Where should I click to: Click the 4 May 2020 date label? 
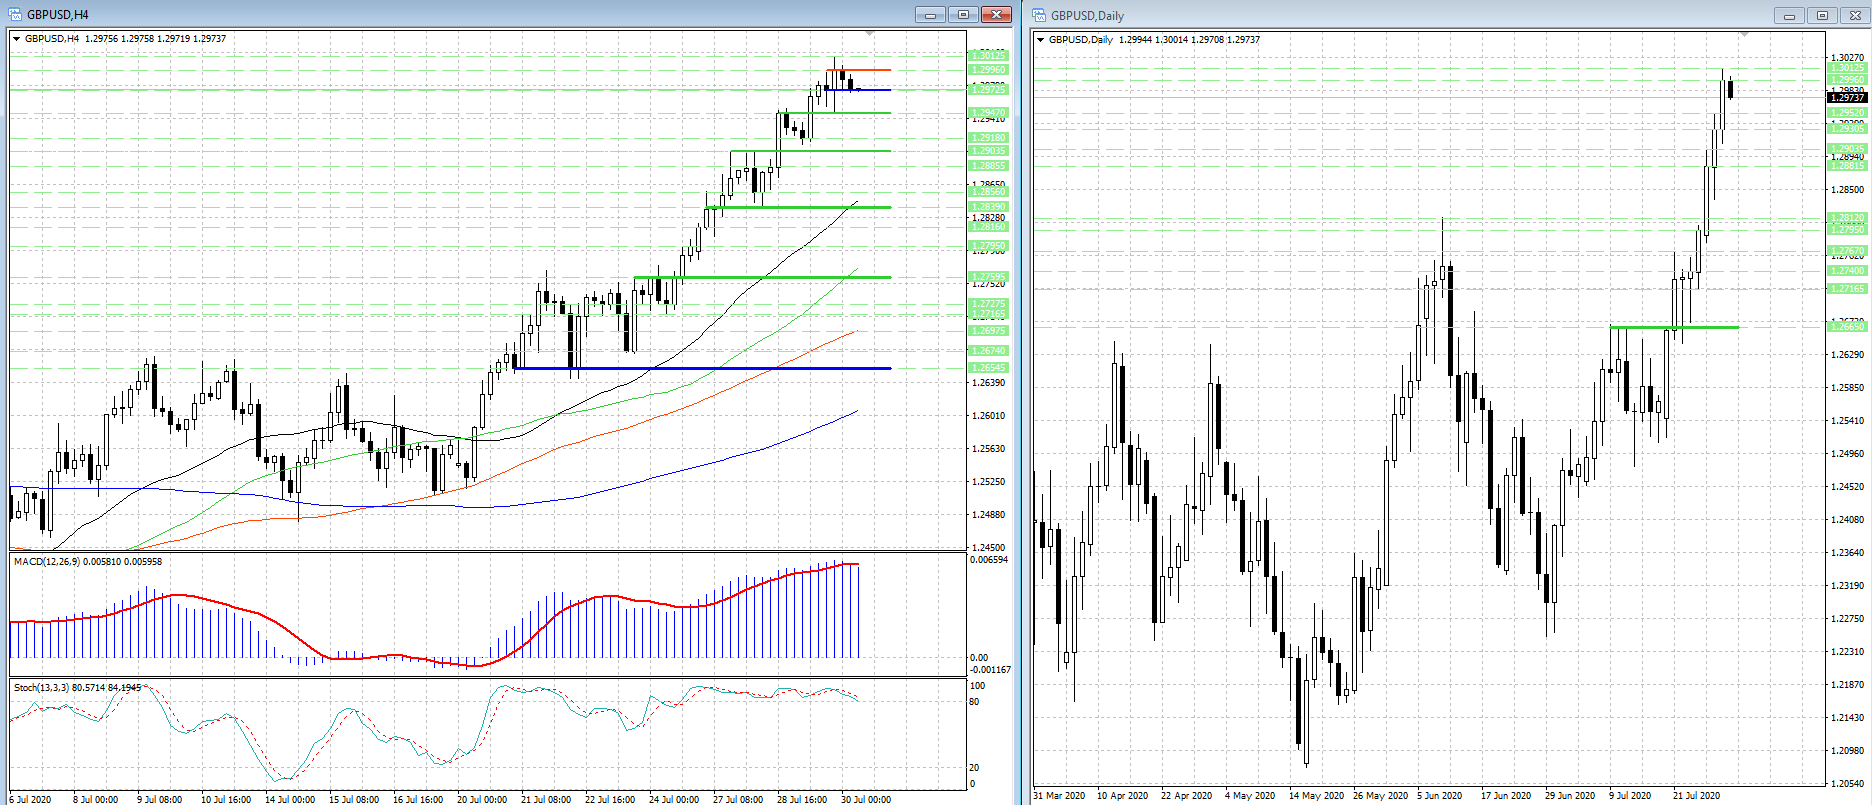[1251, 796]
